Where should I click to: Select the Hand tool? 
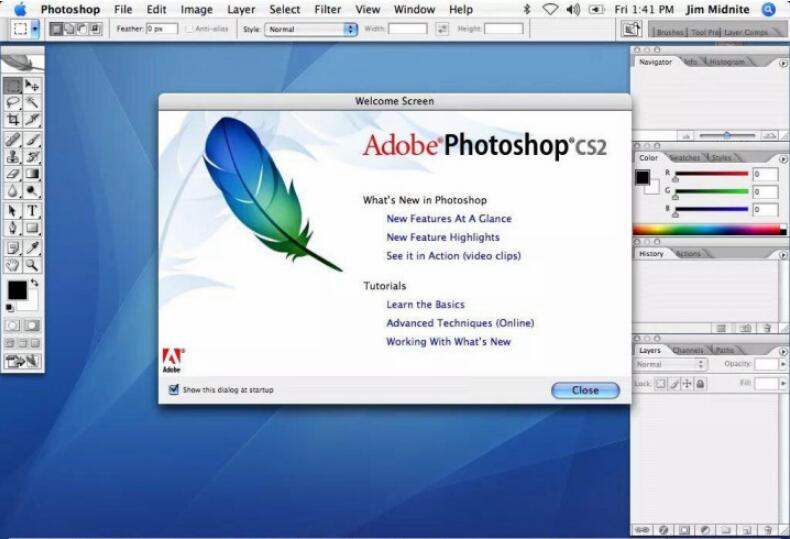point(13,264)
